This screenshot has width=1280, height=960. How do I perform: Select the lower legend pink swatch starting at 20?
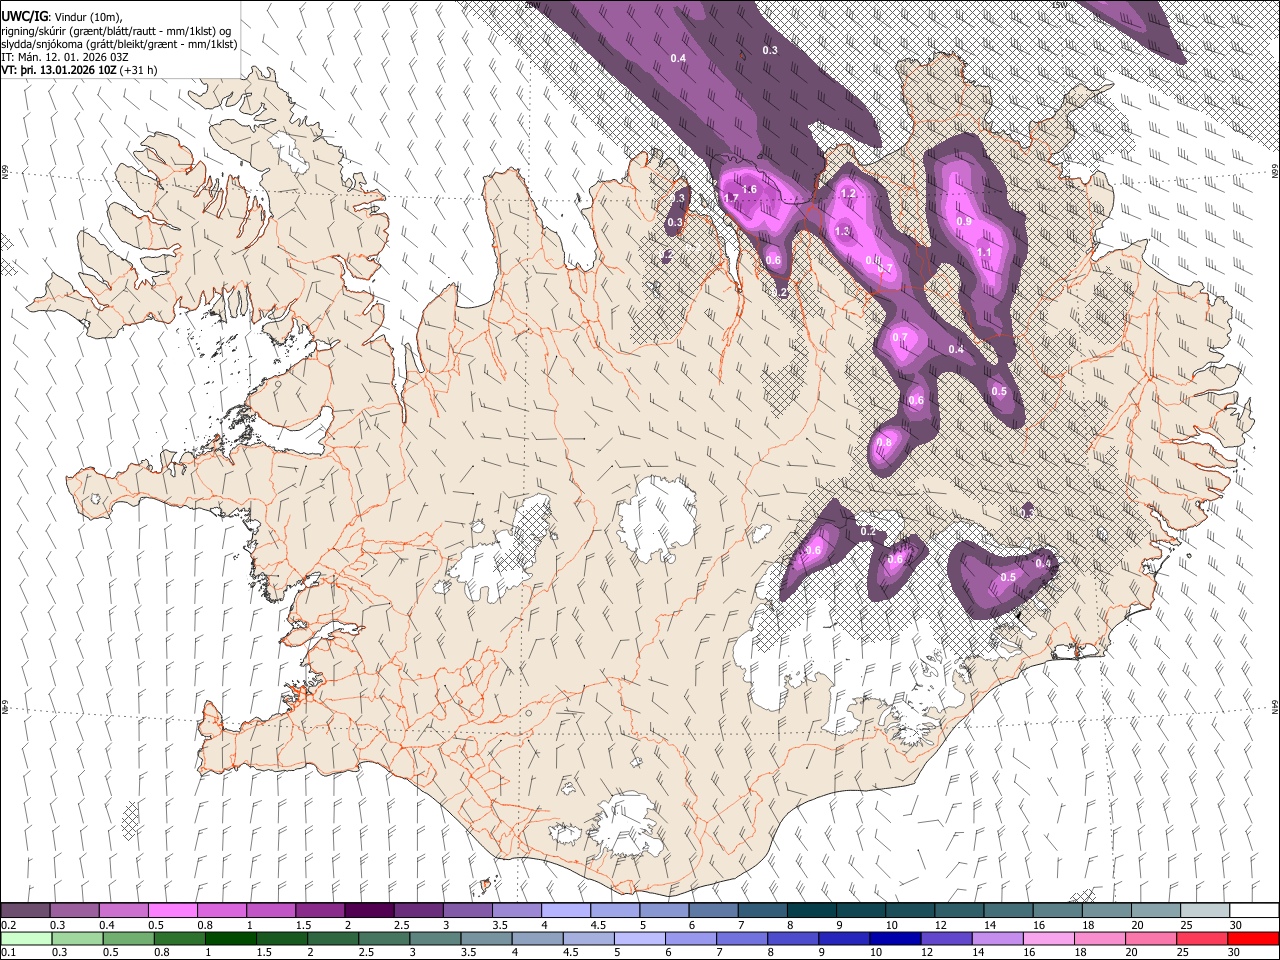(x=1150, y=938)
